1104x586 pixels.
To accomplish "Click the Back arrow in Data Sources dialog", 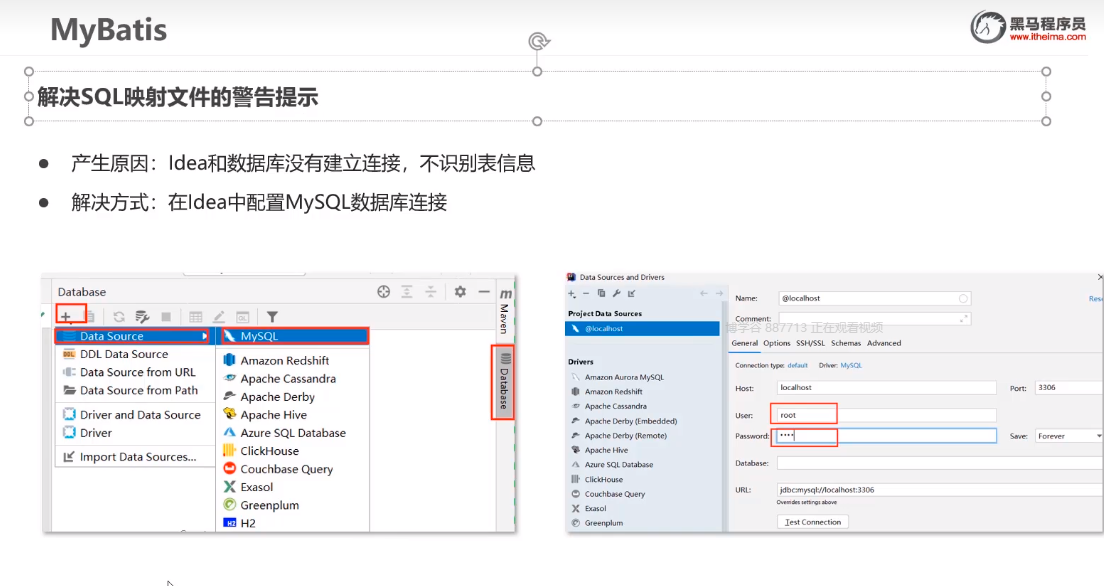I will tap(703, 294).
